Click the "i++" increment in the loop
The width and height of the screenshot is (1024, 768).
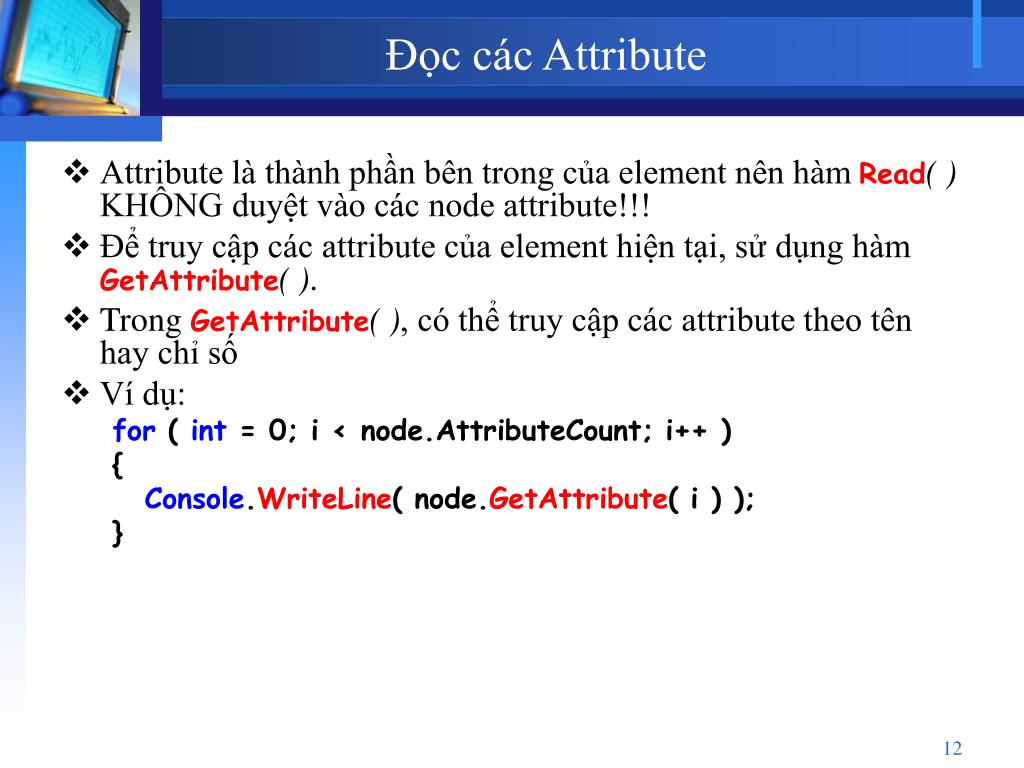(686, 431)
